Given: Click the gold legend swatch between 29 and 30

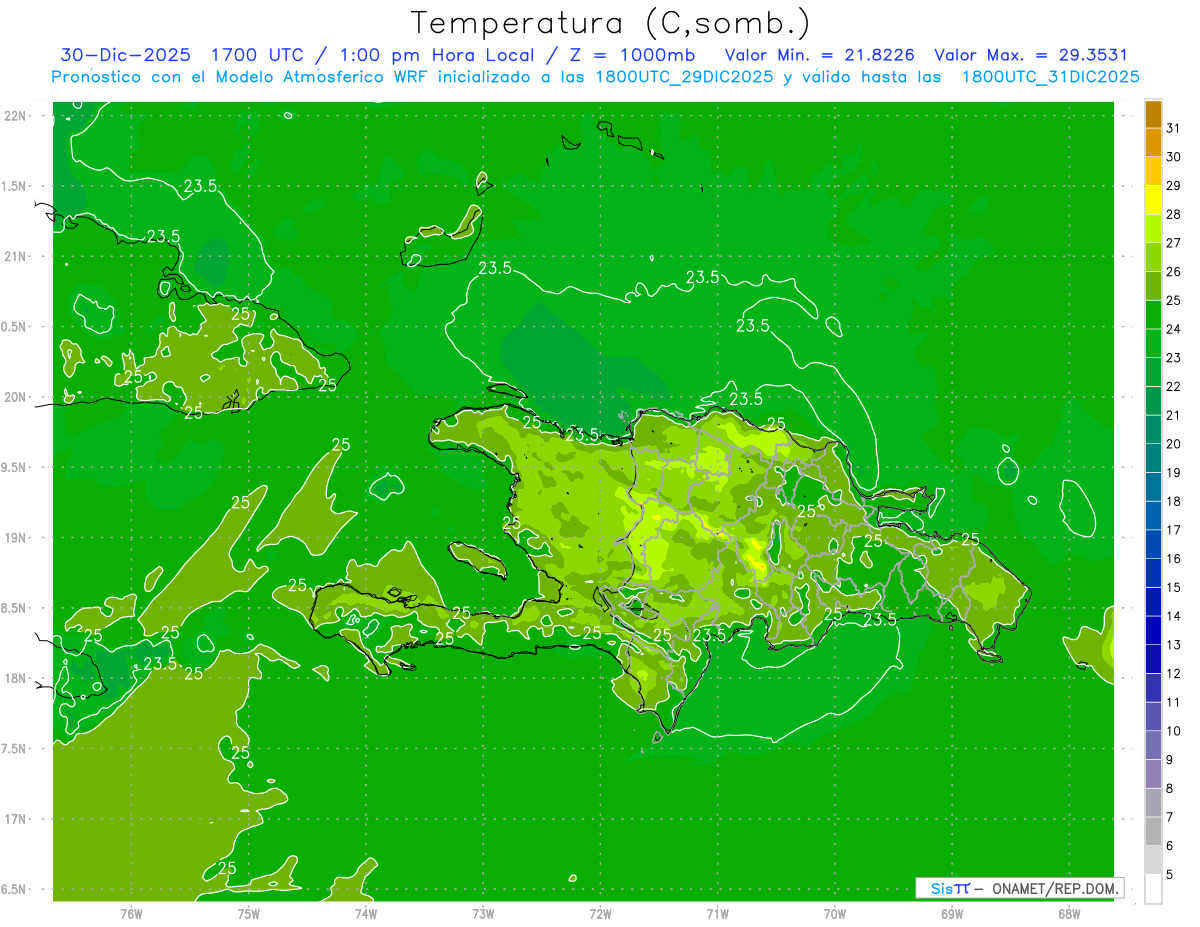Looking at the screenshot, I should 1153,171.
